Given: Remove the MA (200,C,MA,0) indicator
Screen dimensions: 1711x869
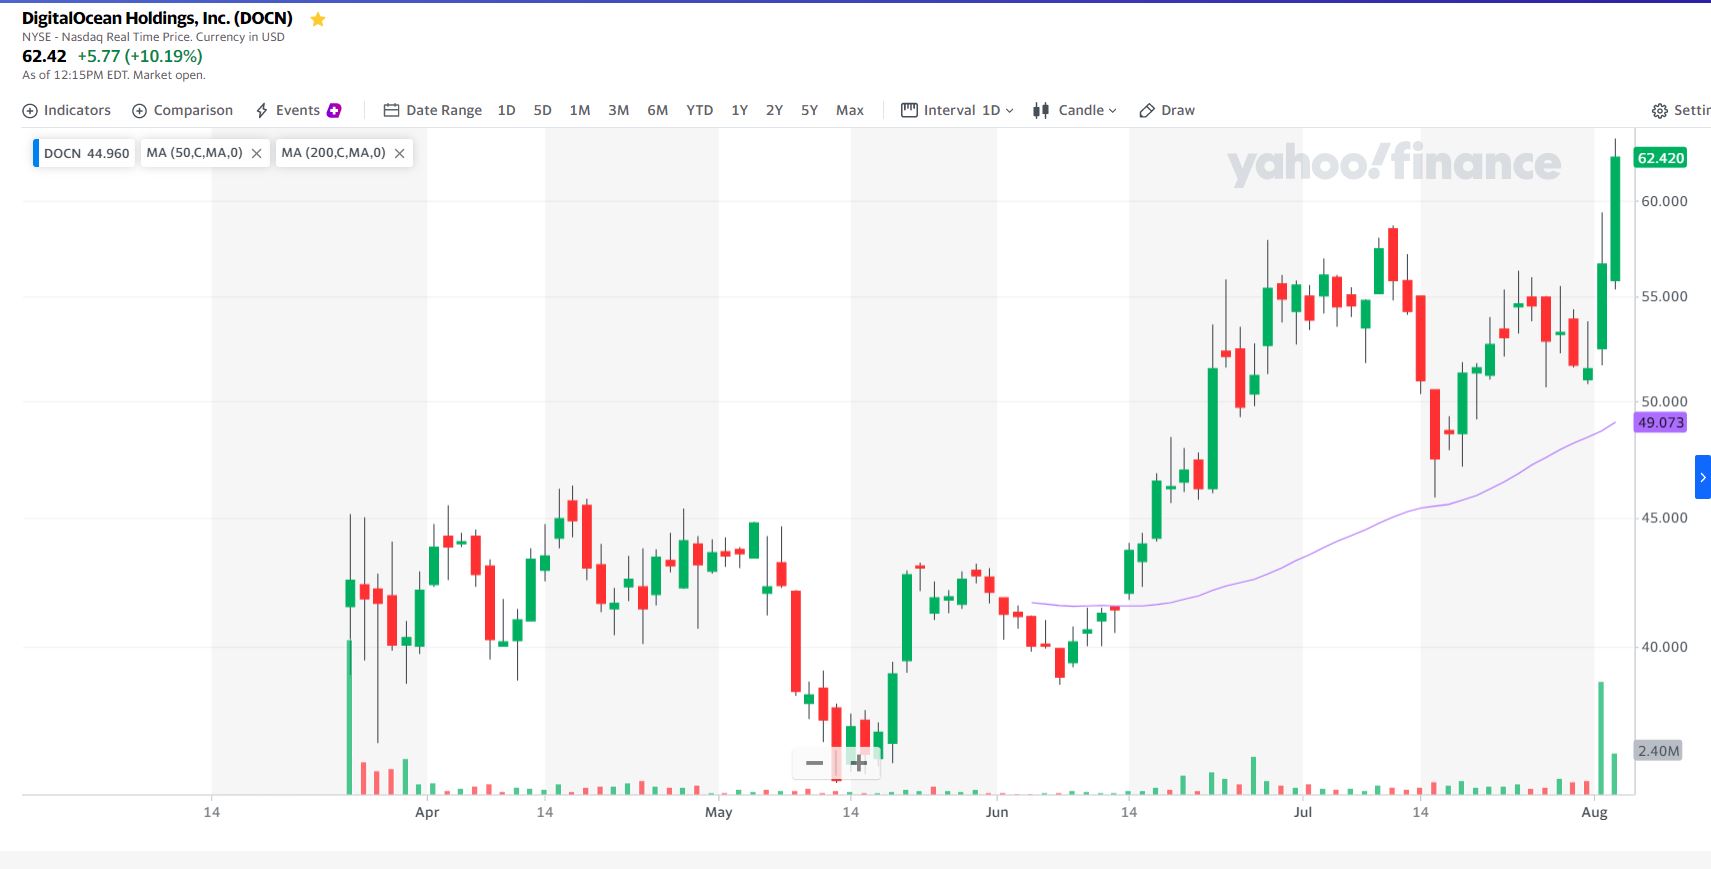Looking at the screenshot, I should click(400, 153).
